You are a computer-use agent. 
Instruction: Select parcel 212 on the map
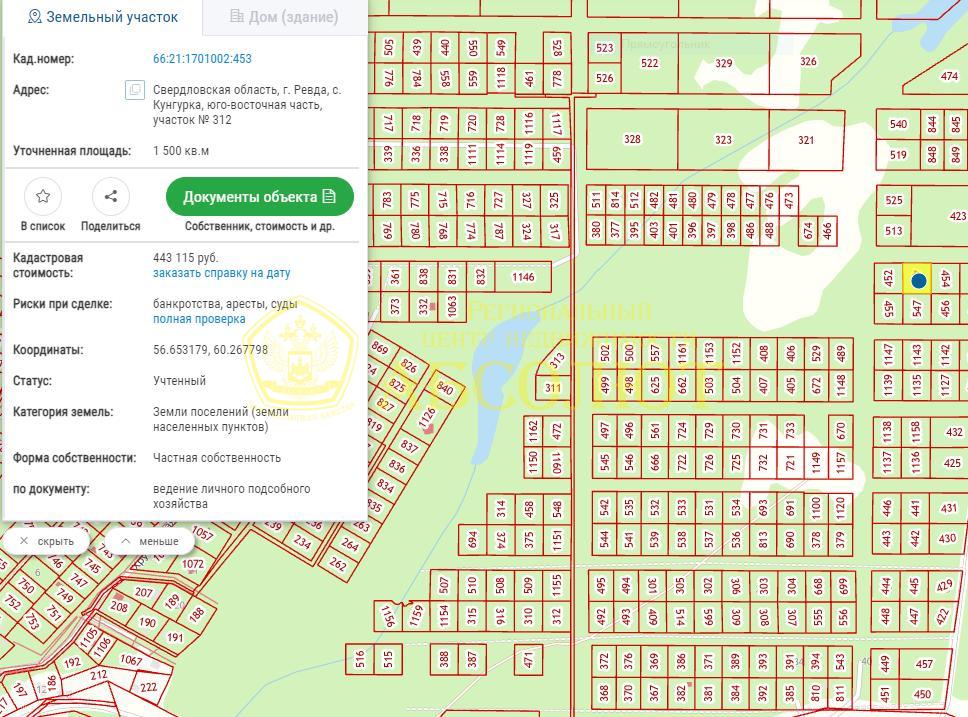coord(99,675)
